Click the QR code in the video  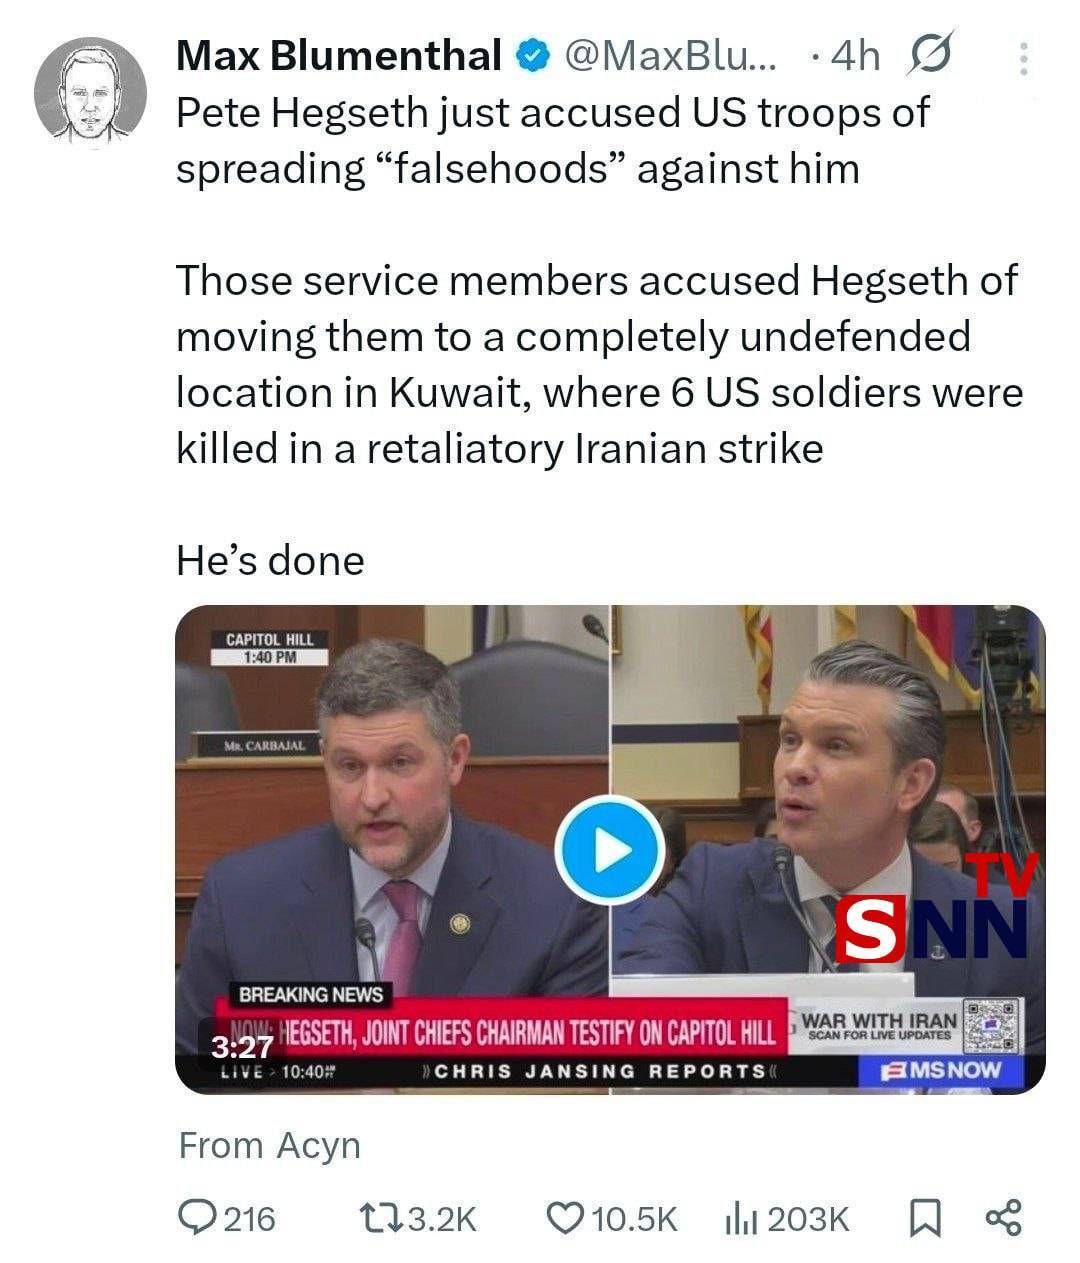[991, 1026]
